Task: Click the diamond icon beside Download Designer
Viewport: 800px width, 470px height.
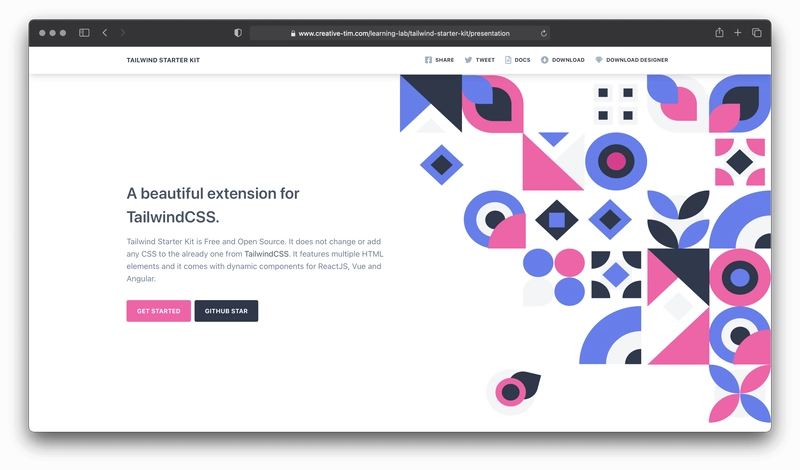Action: (598, 60)
